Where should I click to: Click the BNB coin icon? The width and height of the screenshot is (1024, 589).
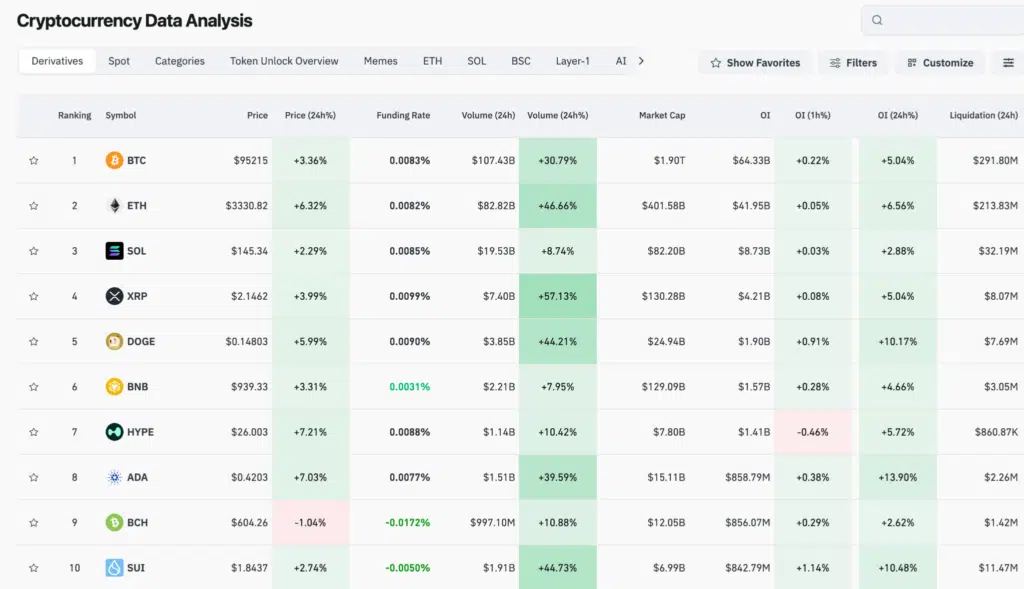click(x=114, y=387)
